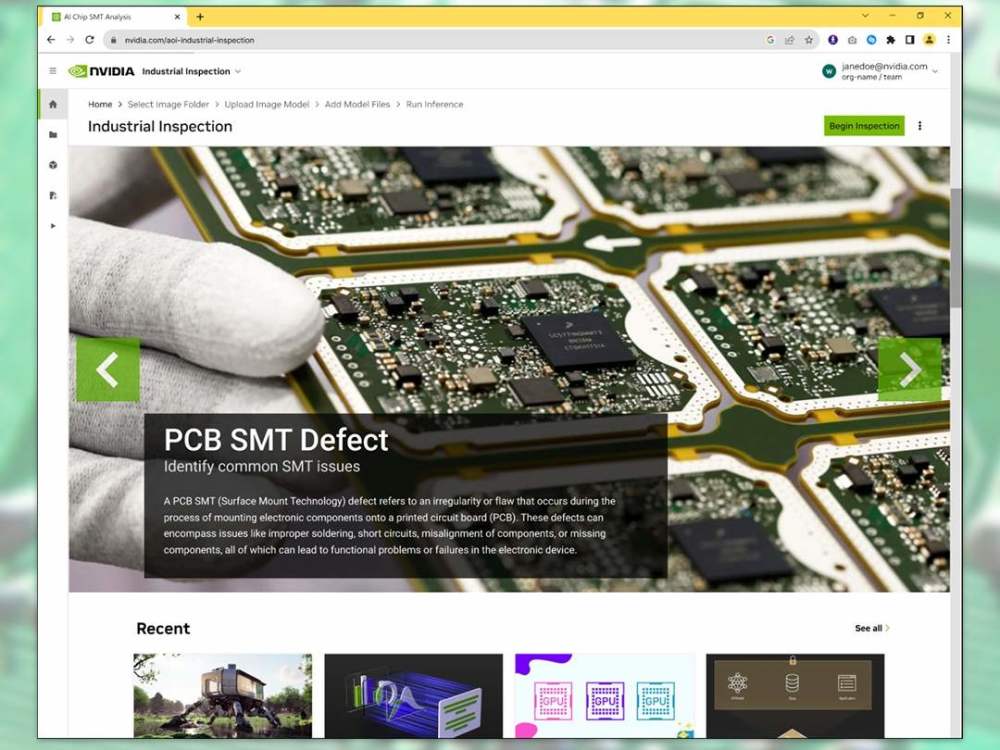
Task: Click the share icon in the address bar
Action: (x=790, y=40)
